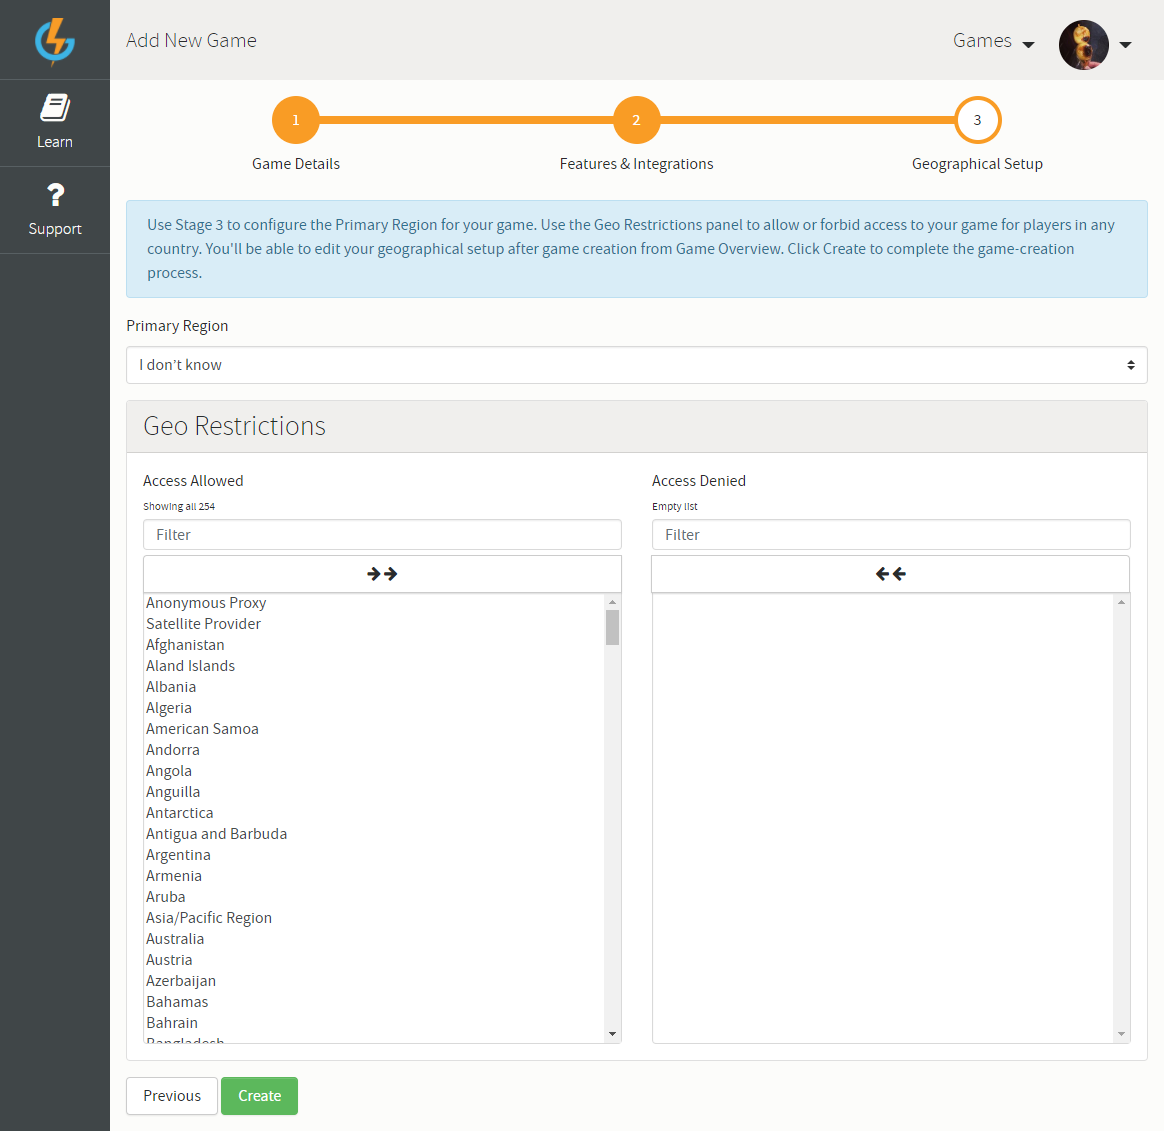The width and height of the screenshot is (1164, 1131).
Task: Select Australia in the allowed list
Action: click(175, 939)
